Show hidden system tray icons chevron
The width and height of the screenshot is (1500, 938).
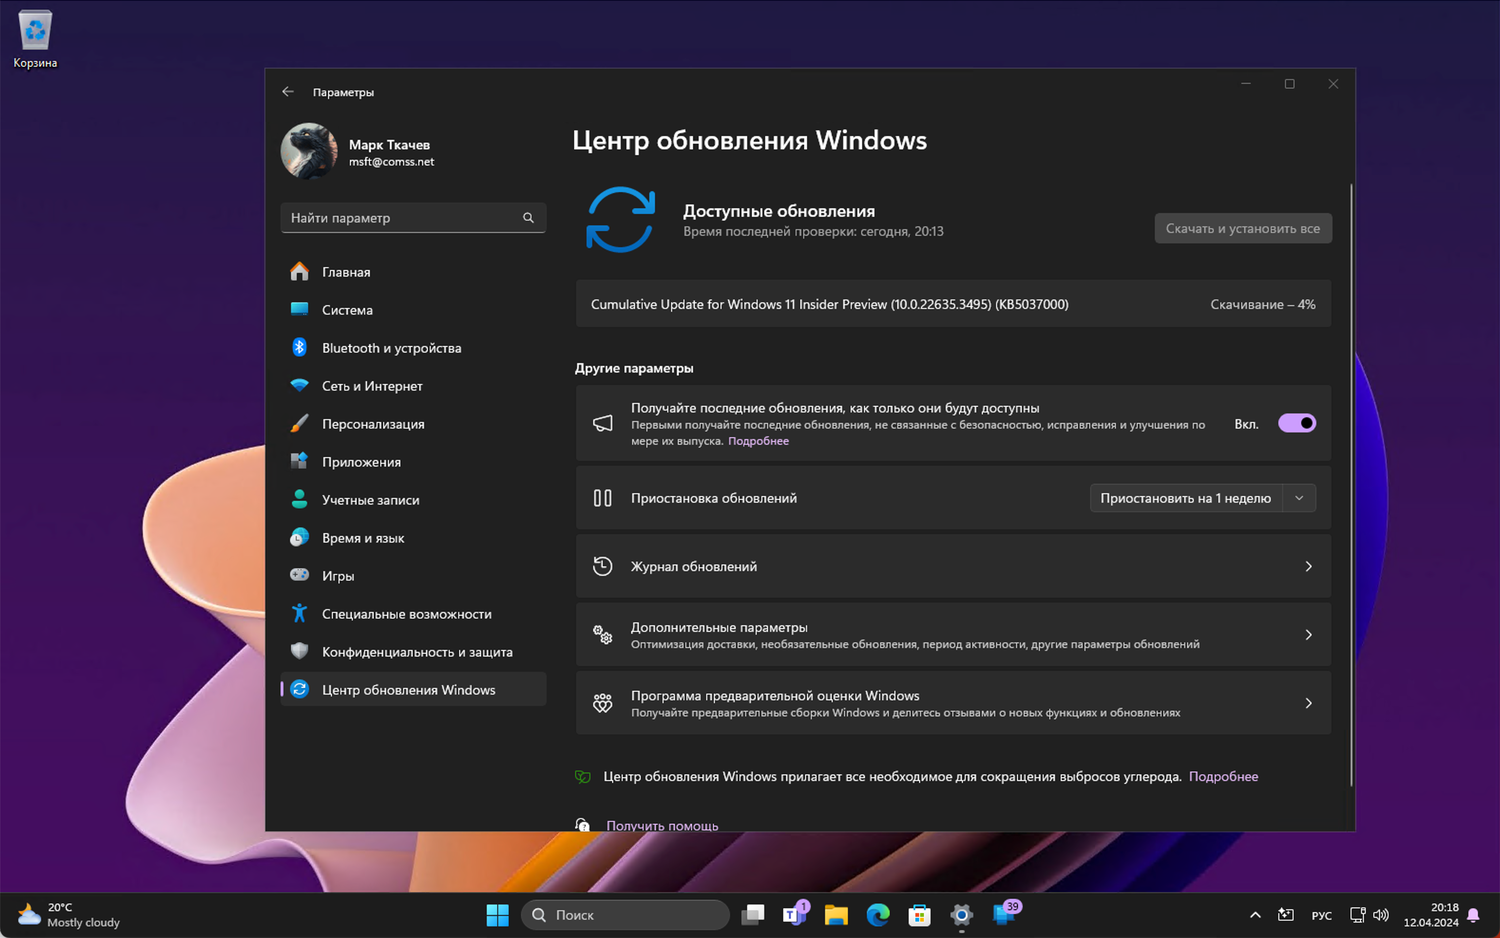tap(1255, 915)
